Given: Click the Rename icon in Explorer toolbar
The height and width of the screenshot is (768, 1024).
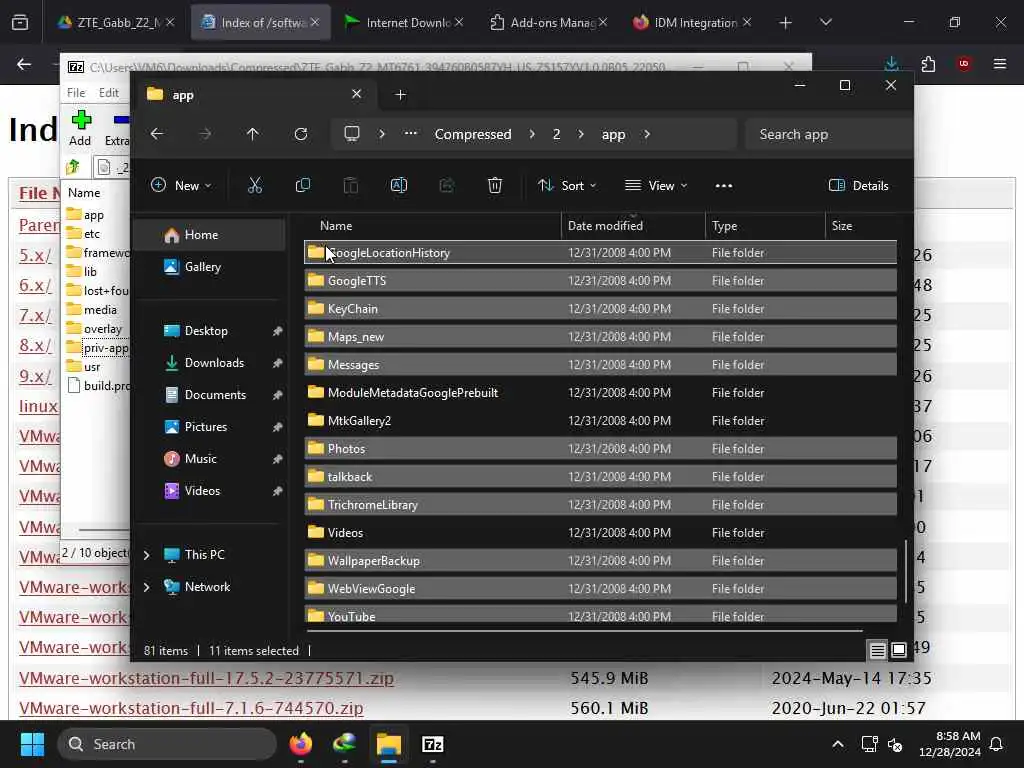Looking at the screenshot, I should pos(398,185).
